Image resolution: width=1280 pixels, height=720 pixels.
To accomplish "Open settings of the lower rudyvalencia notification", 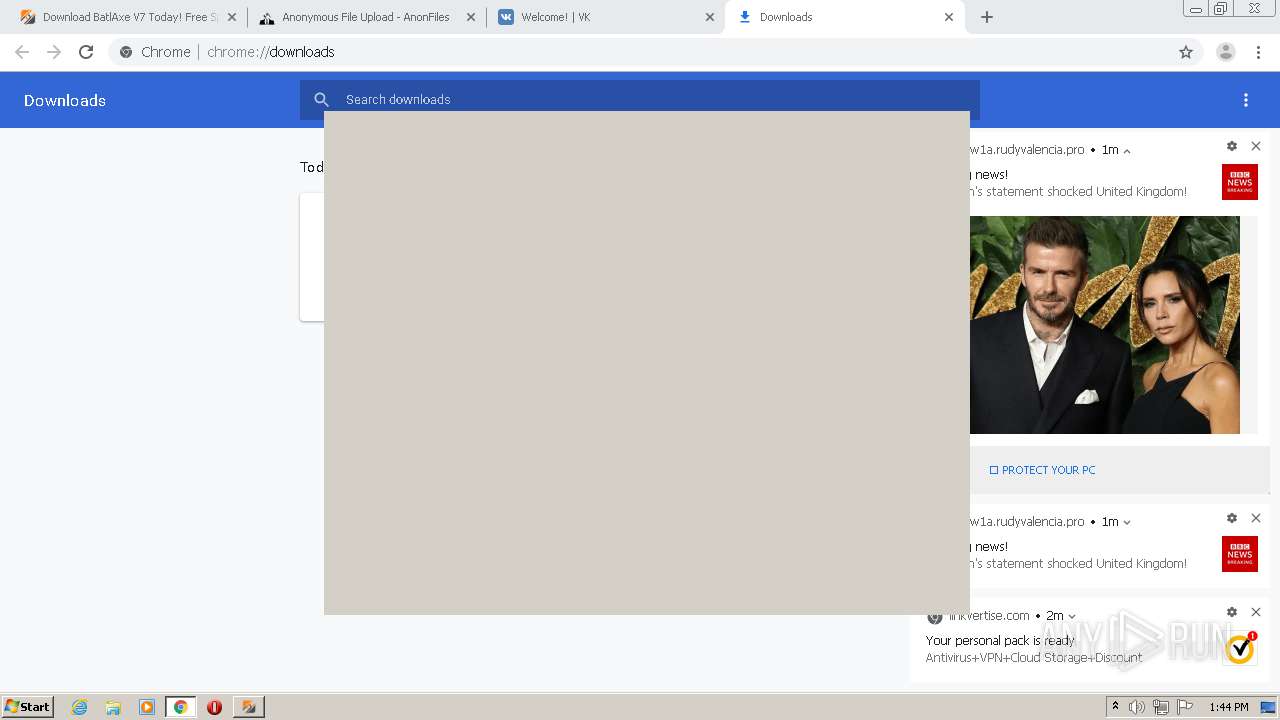I will tap(1232, 518).
